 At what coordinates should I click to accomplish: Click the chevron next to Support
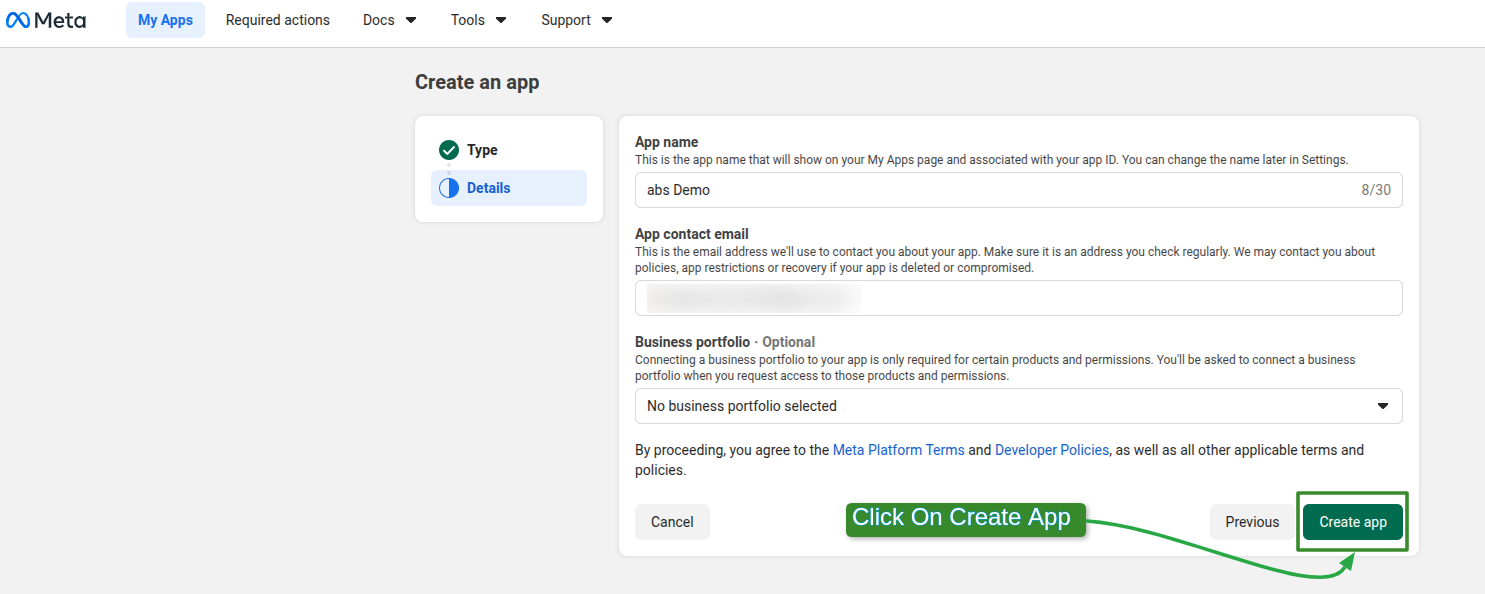click(x=606, y=19)
